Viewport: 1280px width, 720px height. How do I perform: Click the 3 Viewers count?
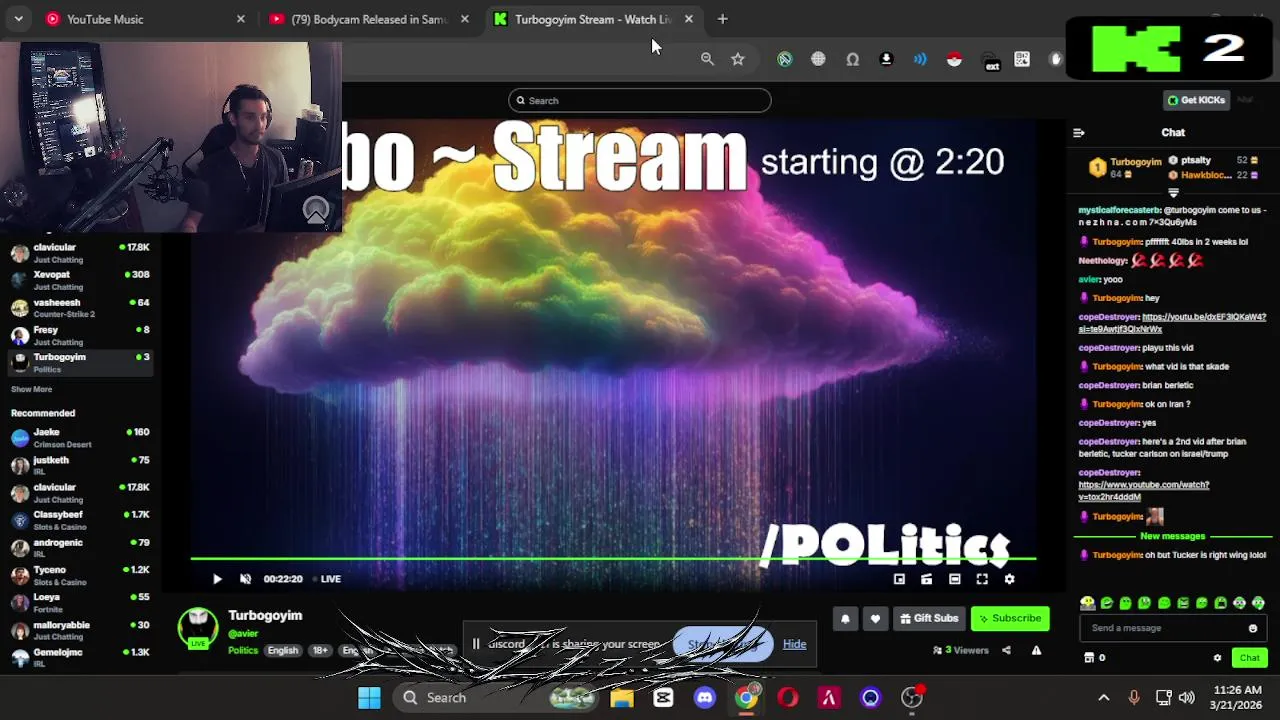pyautogui.click(x=960, y=650)
